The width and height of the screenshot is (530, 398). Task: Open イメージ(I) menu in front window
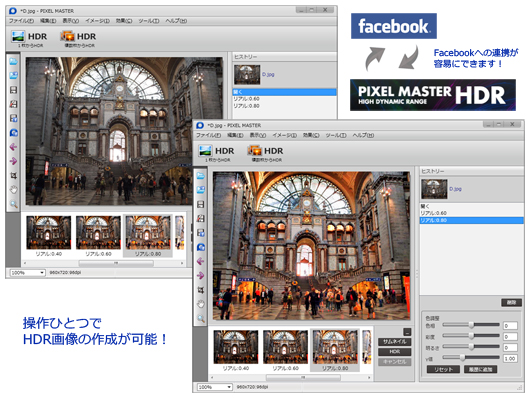pos(285,135)
